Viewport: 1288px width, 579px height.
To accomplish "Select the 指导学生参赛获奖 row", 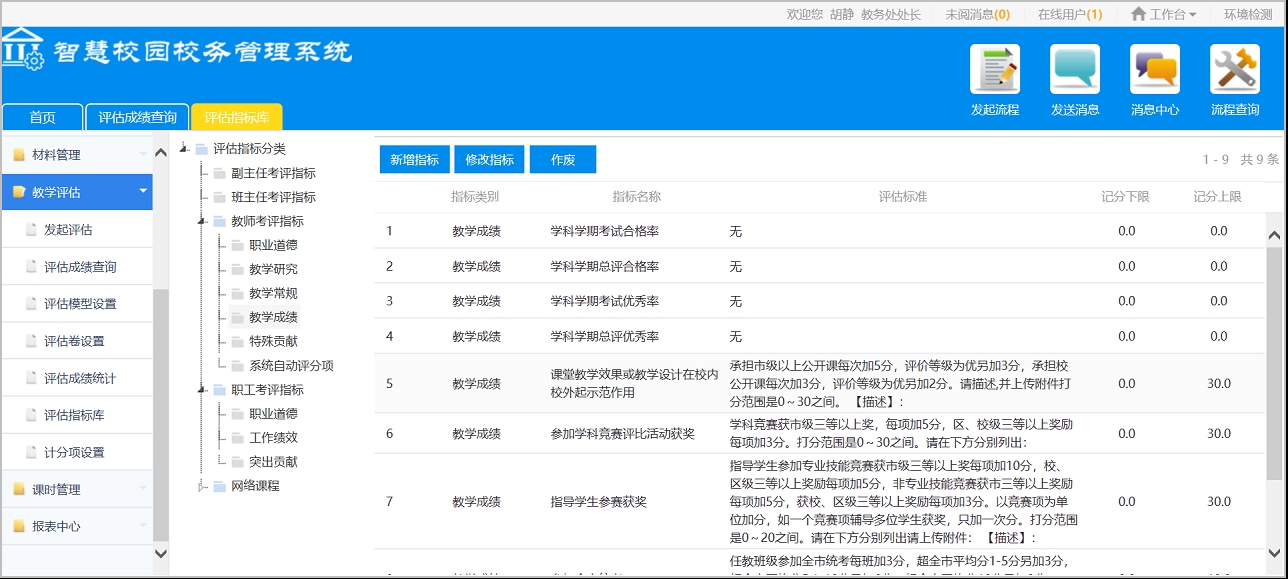I will pos(820,501).
